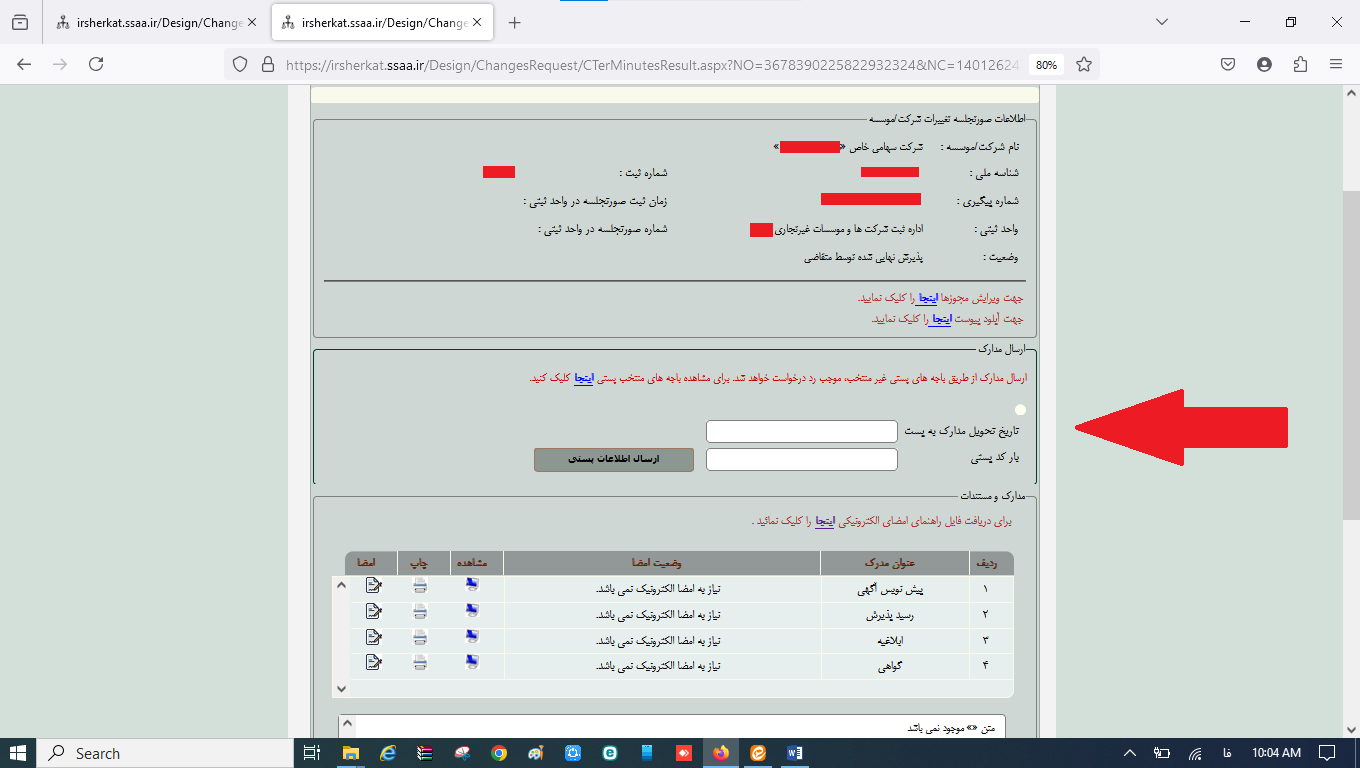Open the Windows Start menu

[18, 753]
